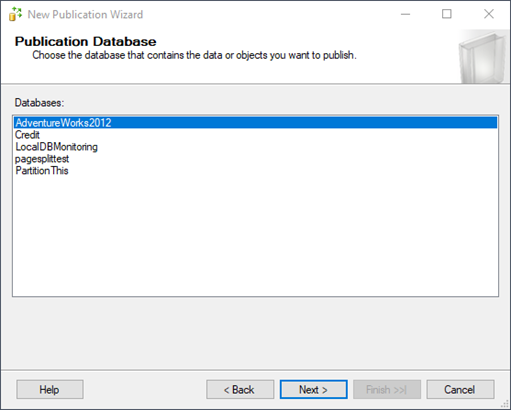The height and width of the screenshot is (410, 511).
Task: Close the wizard with the X icon
Action: pos(489,14)
